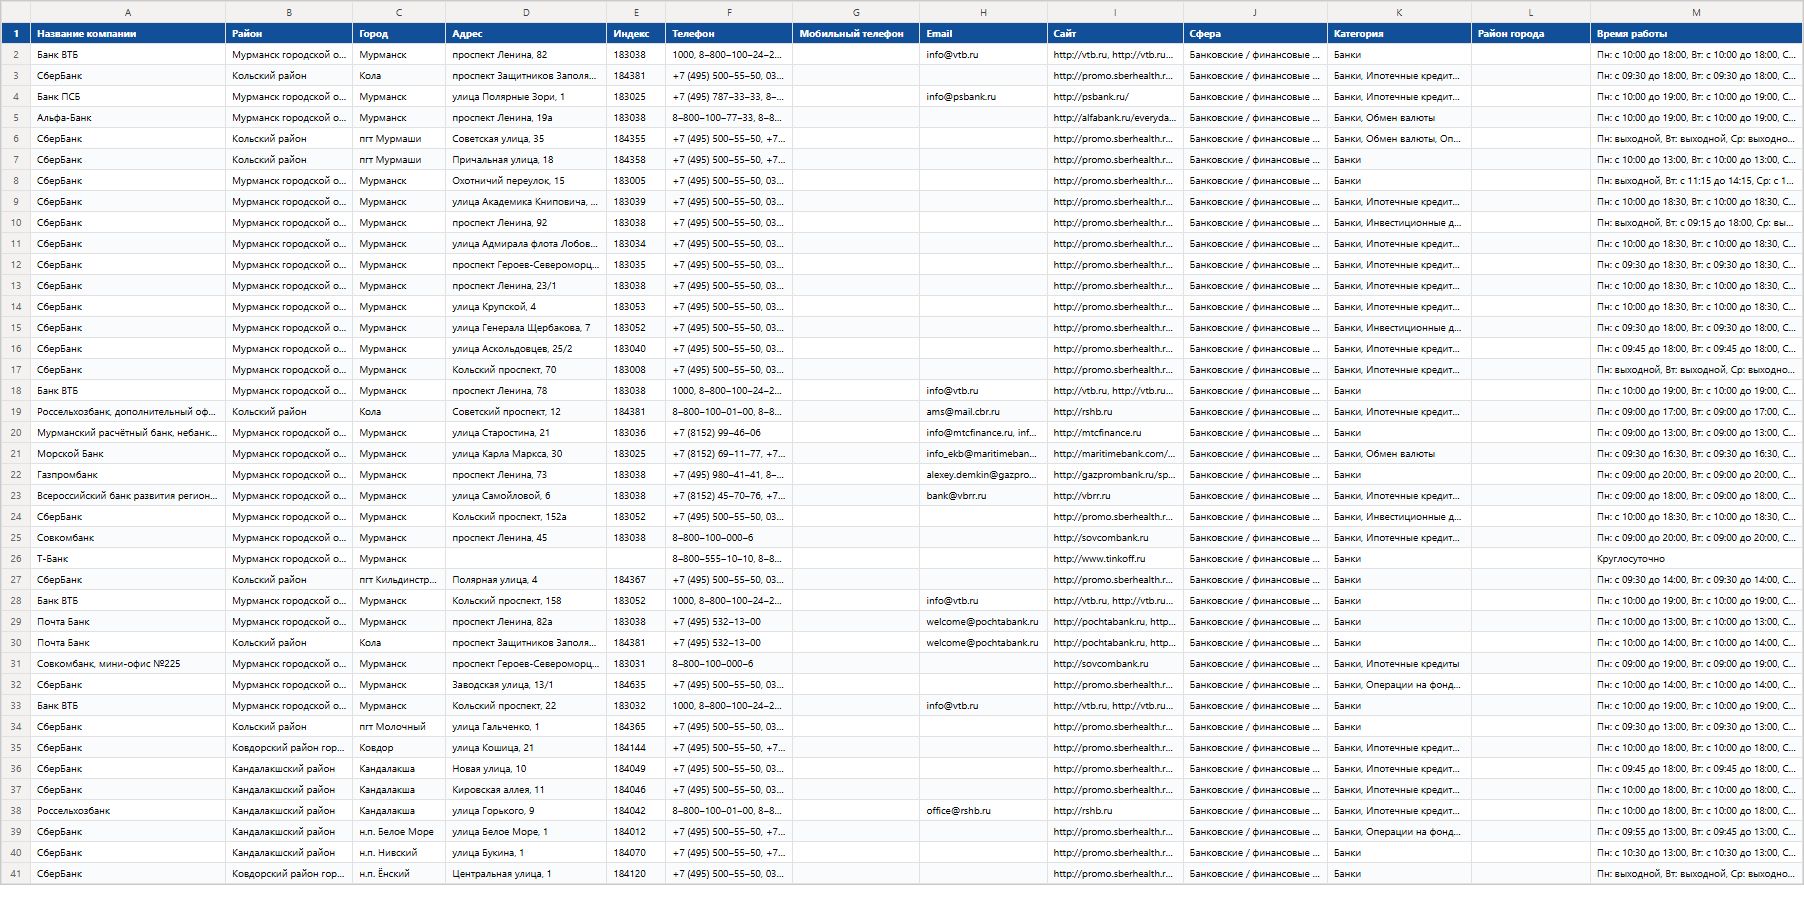Click the site cell "http://vbrr.ru"
Screen dimensions: 1804x902
tap(1115, 496)
